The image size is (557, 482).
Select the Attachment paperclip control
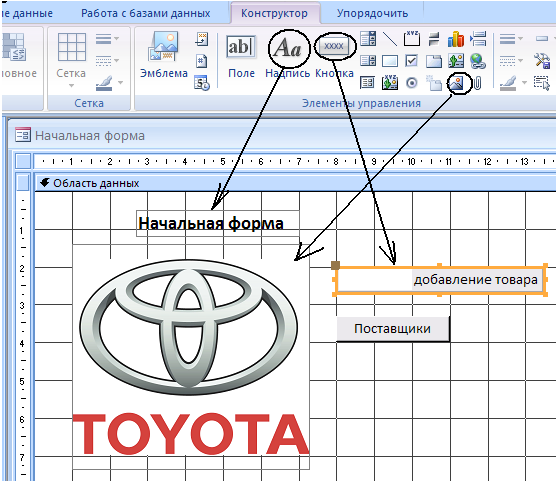[x=478, y=83]
